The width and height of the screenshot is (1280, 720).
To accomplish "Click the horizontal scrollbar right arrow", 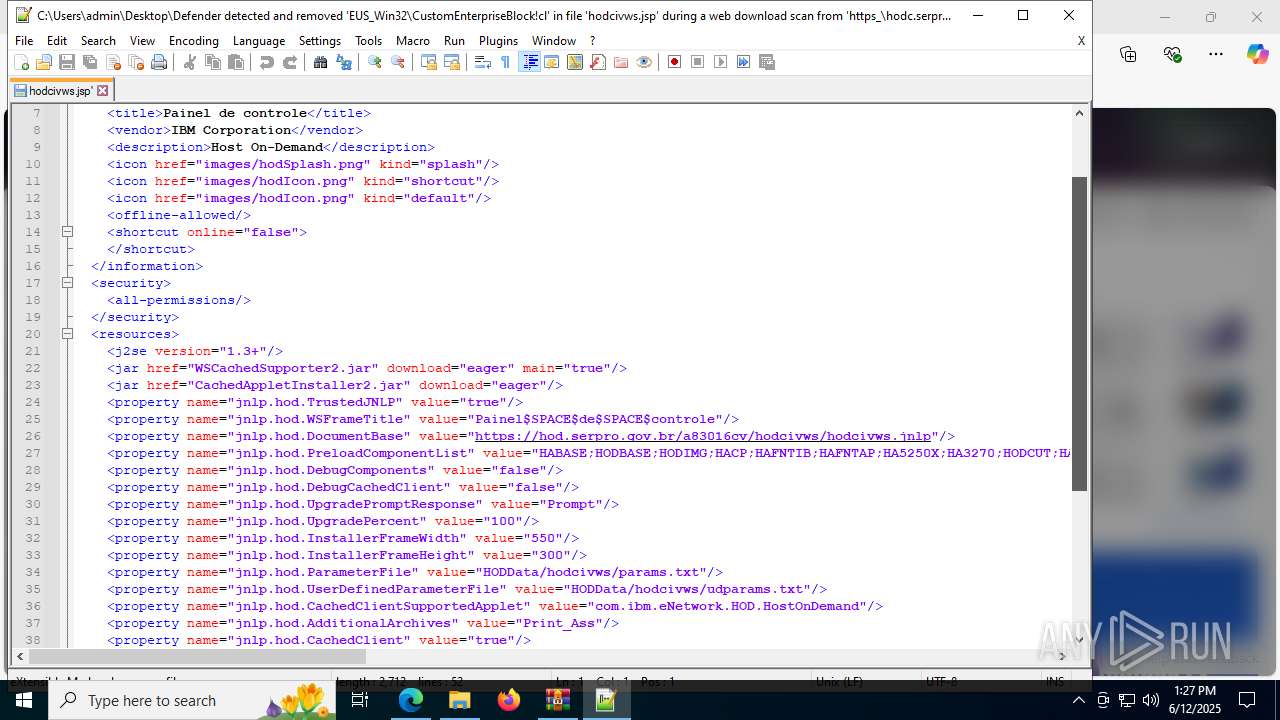I will point(1063,657).
